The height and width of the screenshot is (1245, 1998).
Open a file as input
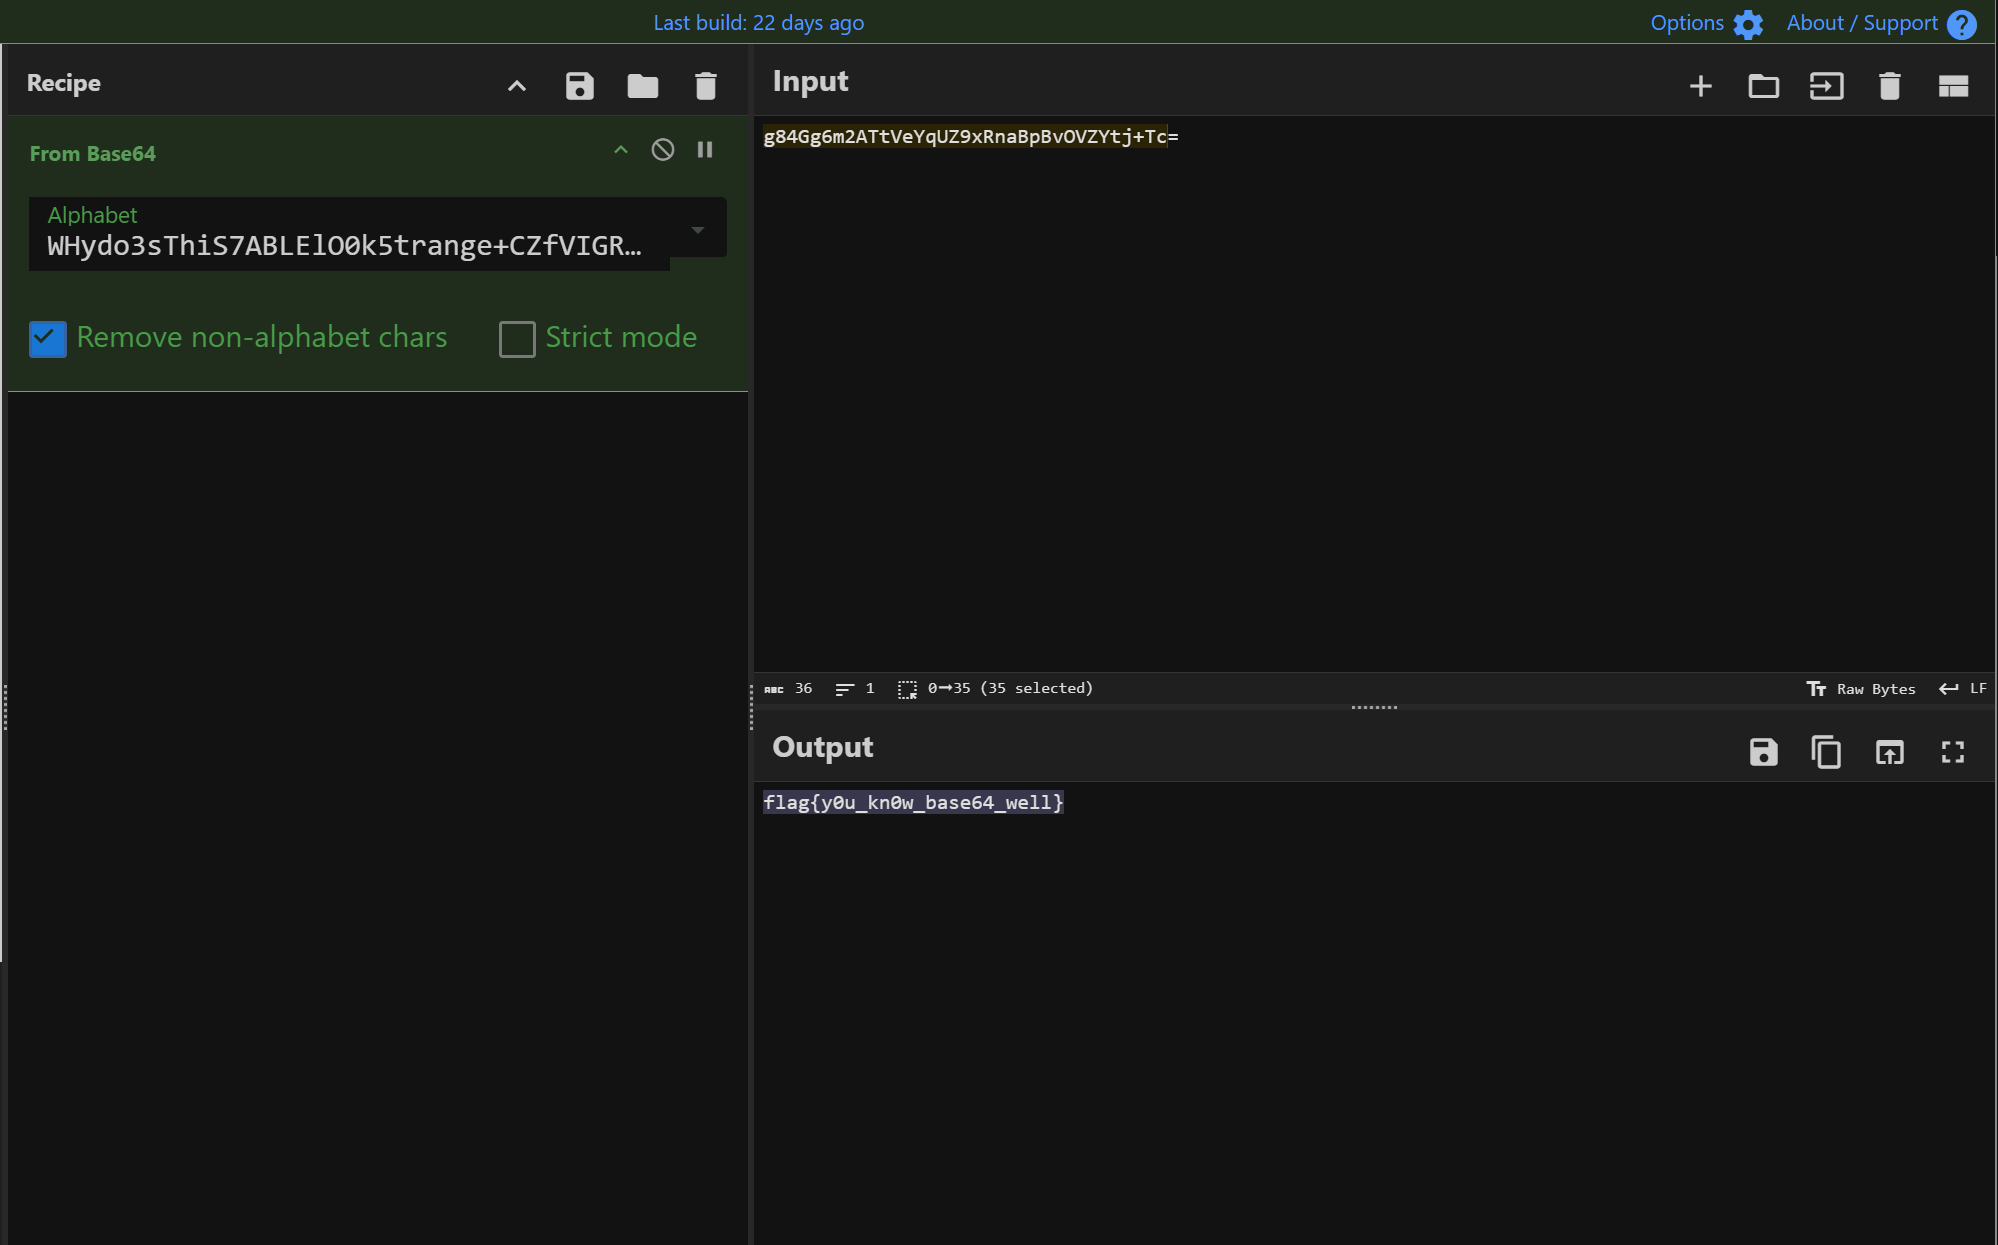[x=1826, y=86]
